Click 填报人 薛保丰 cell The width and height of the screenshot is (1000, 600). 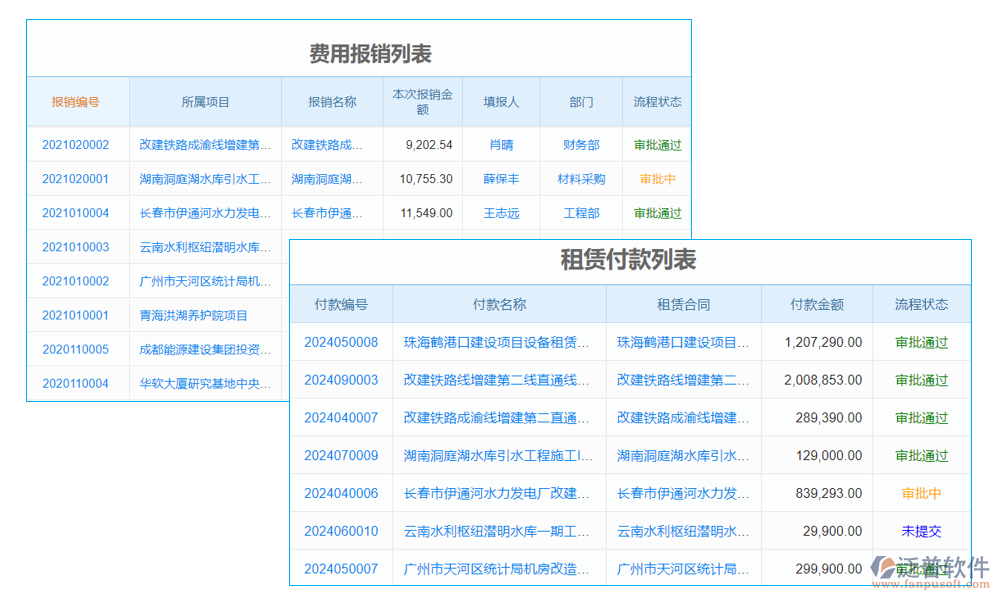coord(500,180)
